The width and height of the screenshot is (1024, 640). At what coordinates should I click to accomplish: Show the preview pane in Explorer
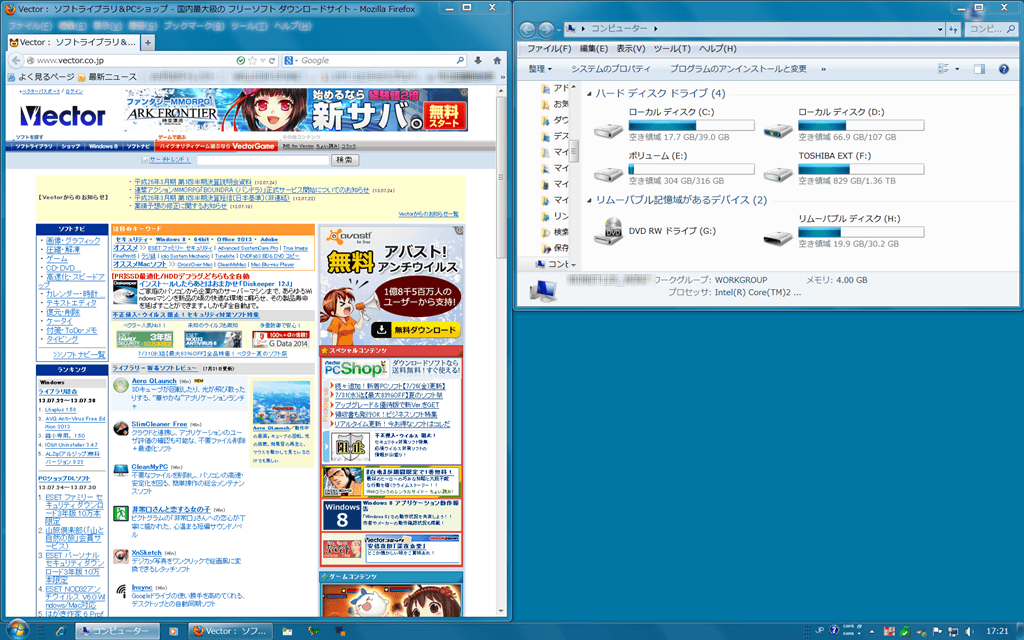point(979,69)
